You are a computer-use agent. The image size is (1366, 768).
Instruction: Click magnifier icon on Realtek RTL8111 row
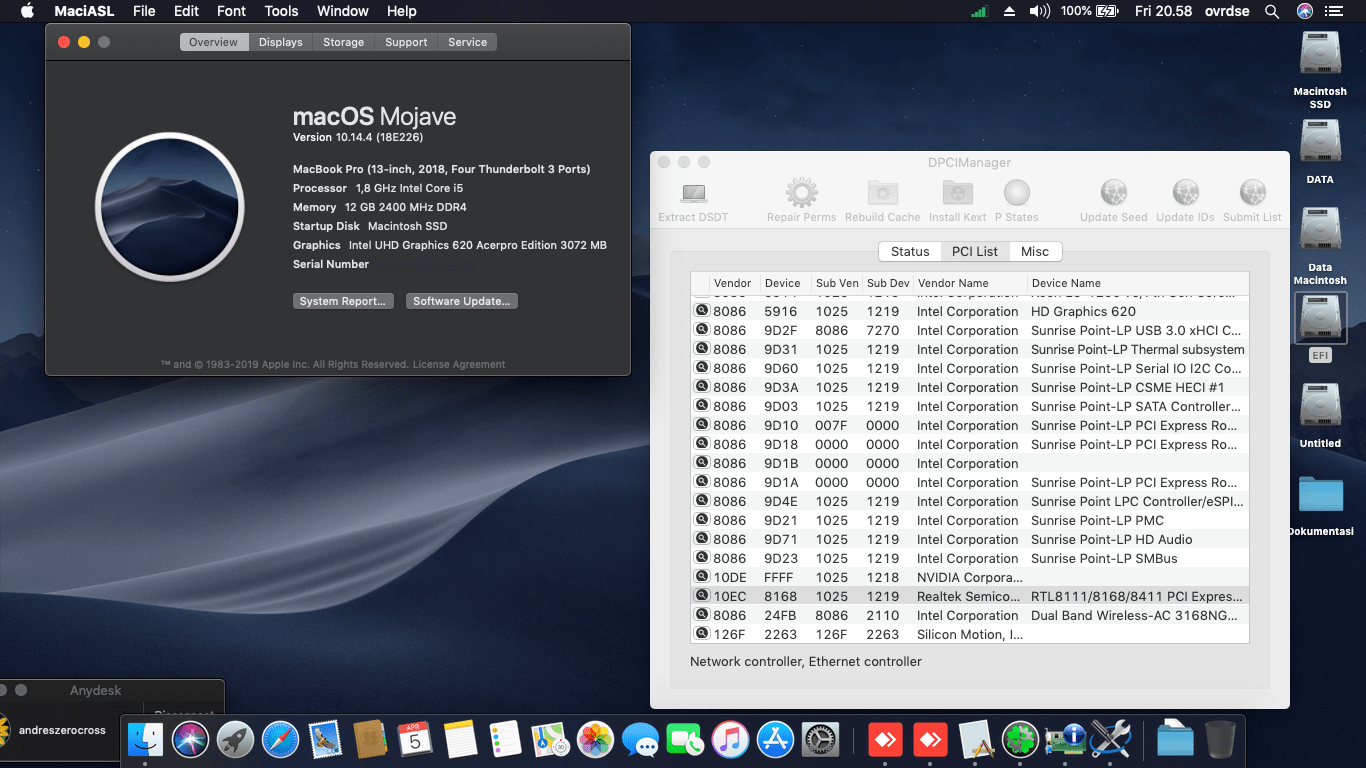tap(702, 596)
